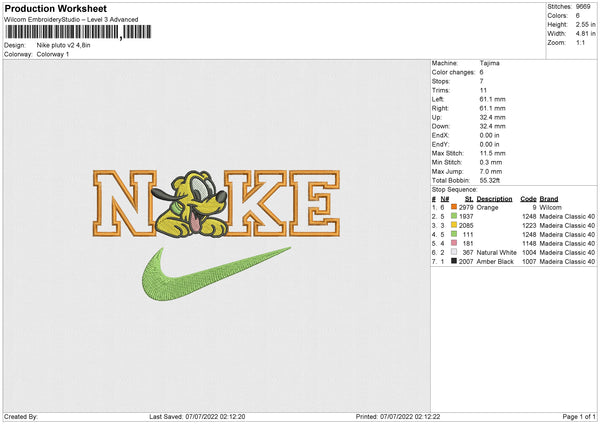Click the Max Jump value '7.0 mm'
This screenshot has width=600, height=424.
pyautogui.click(x=491, y=171)
